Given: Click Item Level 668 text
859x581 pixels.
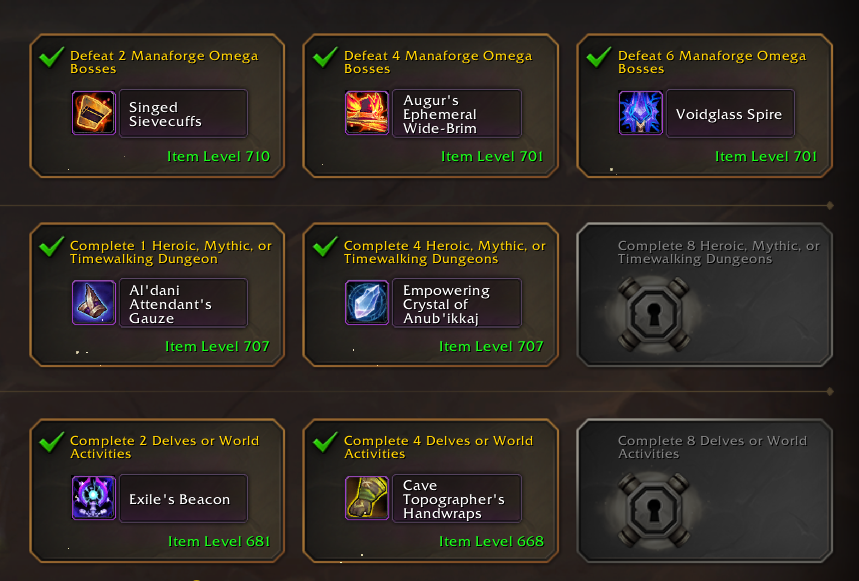Looking at the screenshot, I should coord(491,542).
